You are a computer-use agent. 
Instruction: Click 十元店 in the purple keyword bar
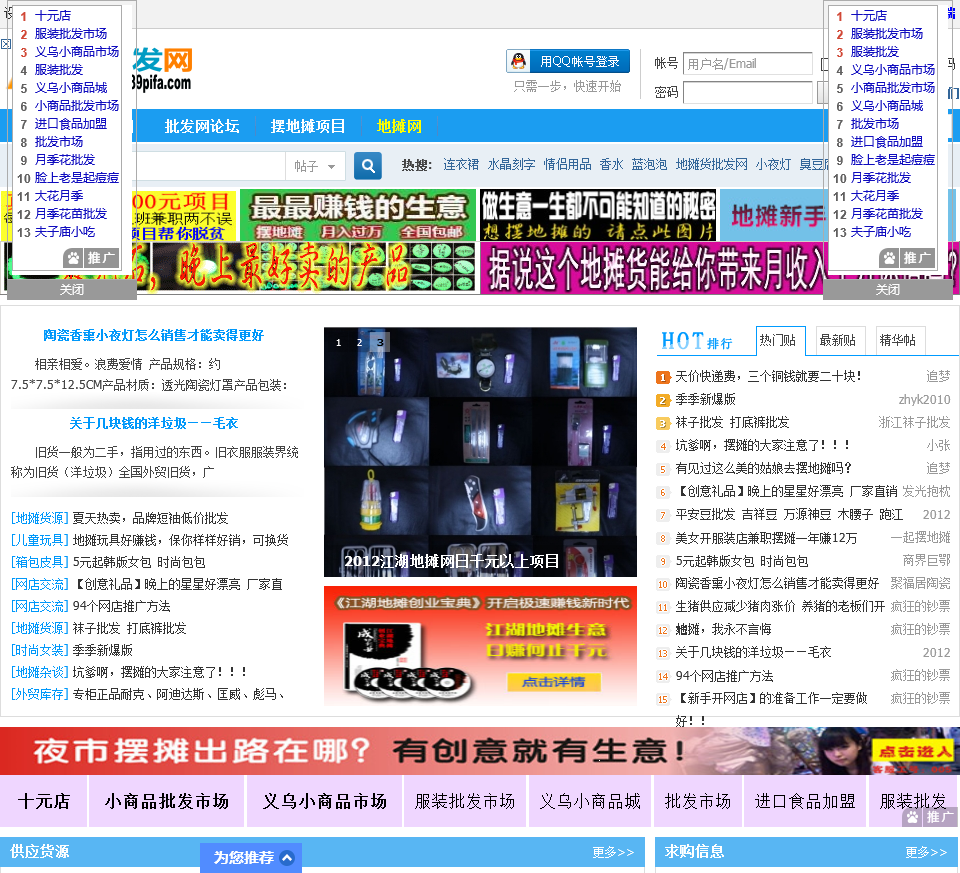pos(43,801)
